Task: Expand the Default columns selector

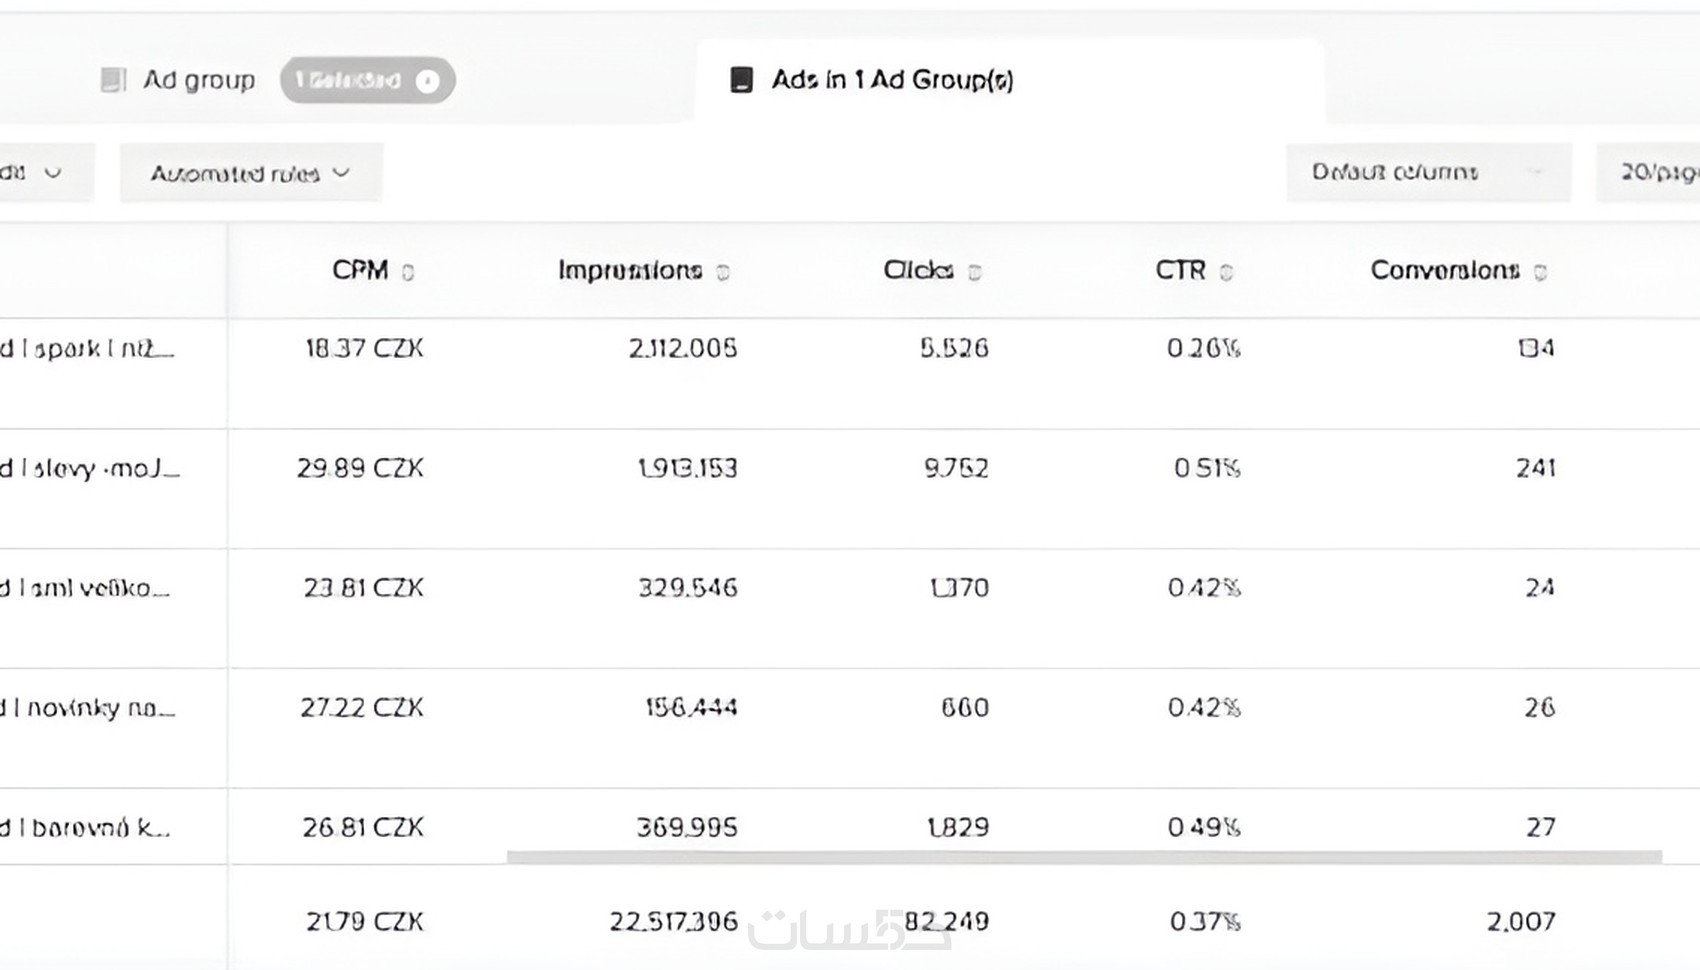Action: click(x=1427, y=172)
